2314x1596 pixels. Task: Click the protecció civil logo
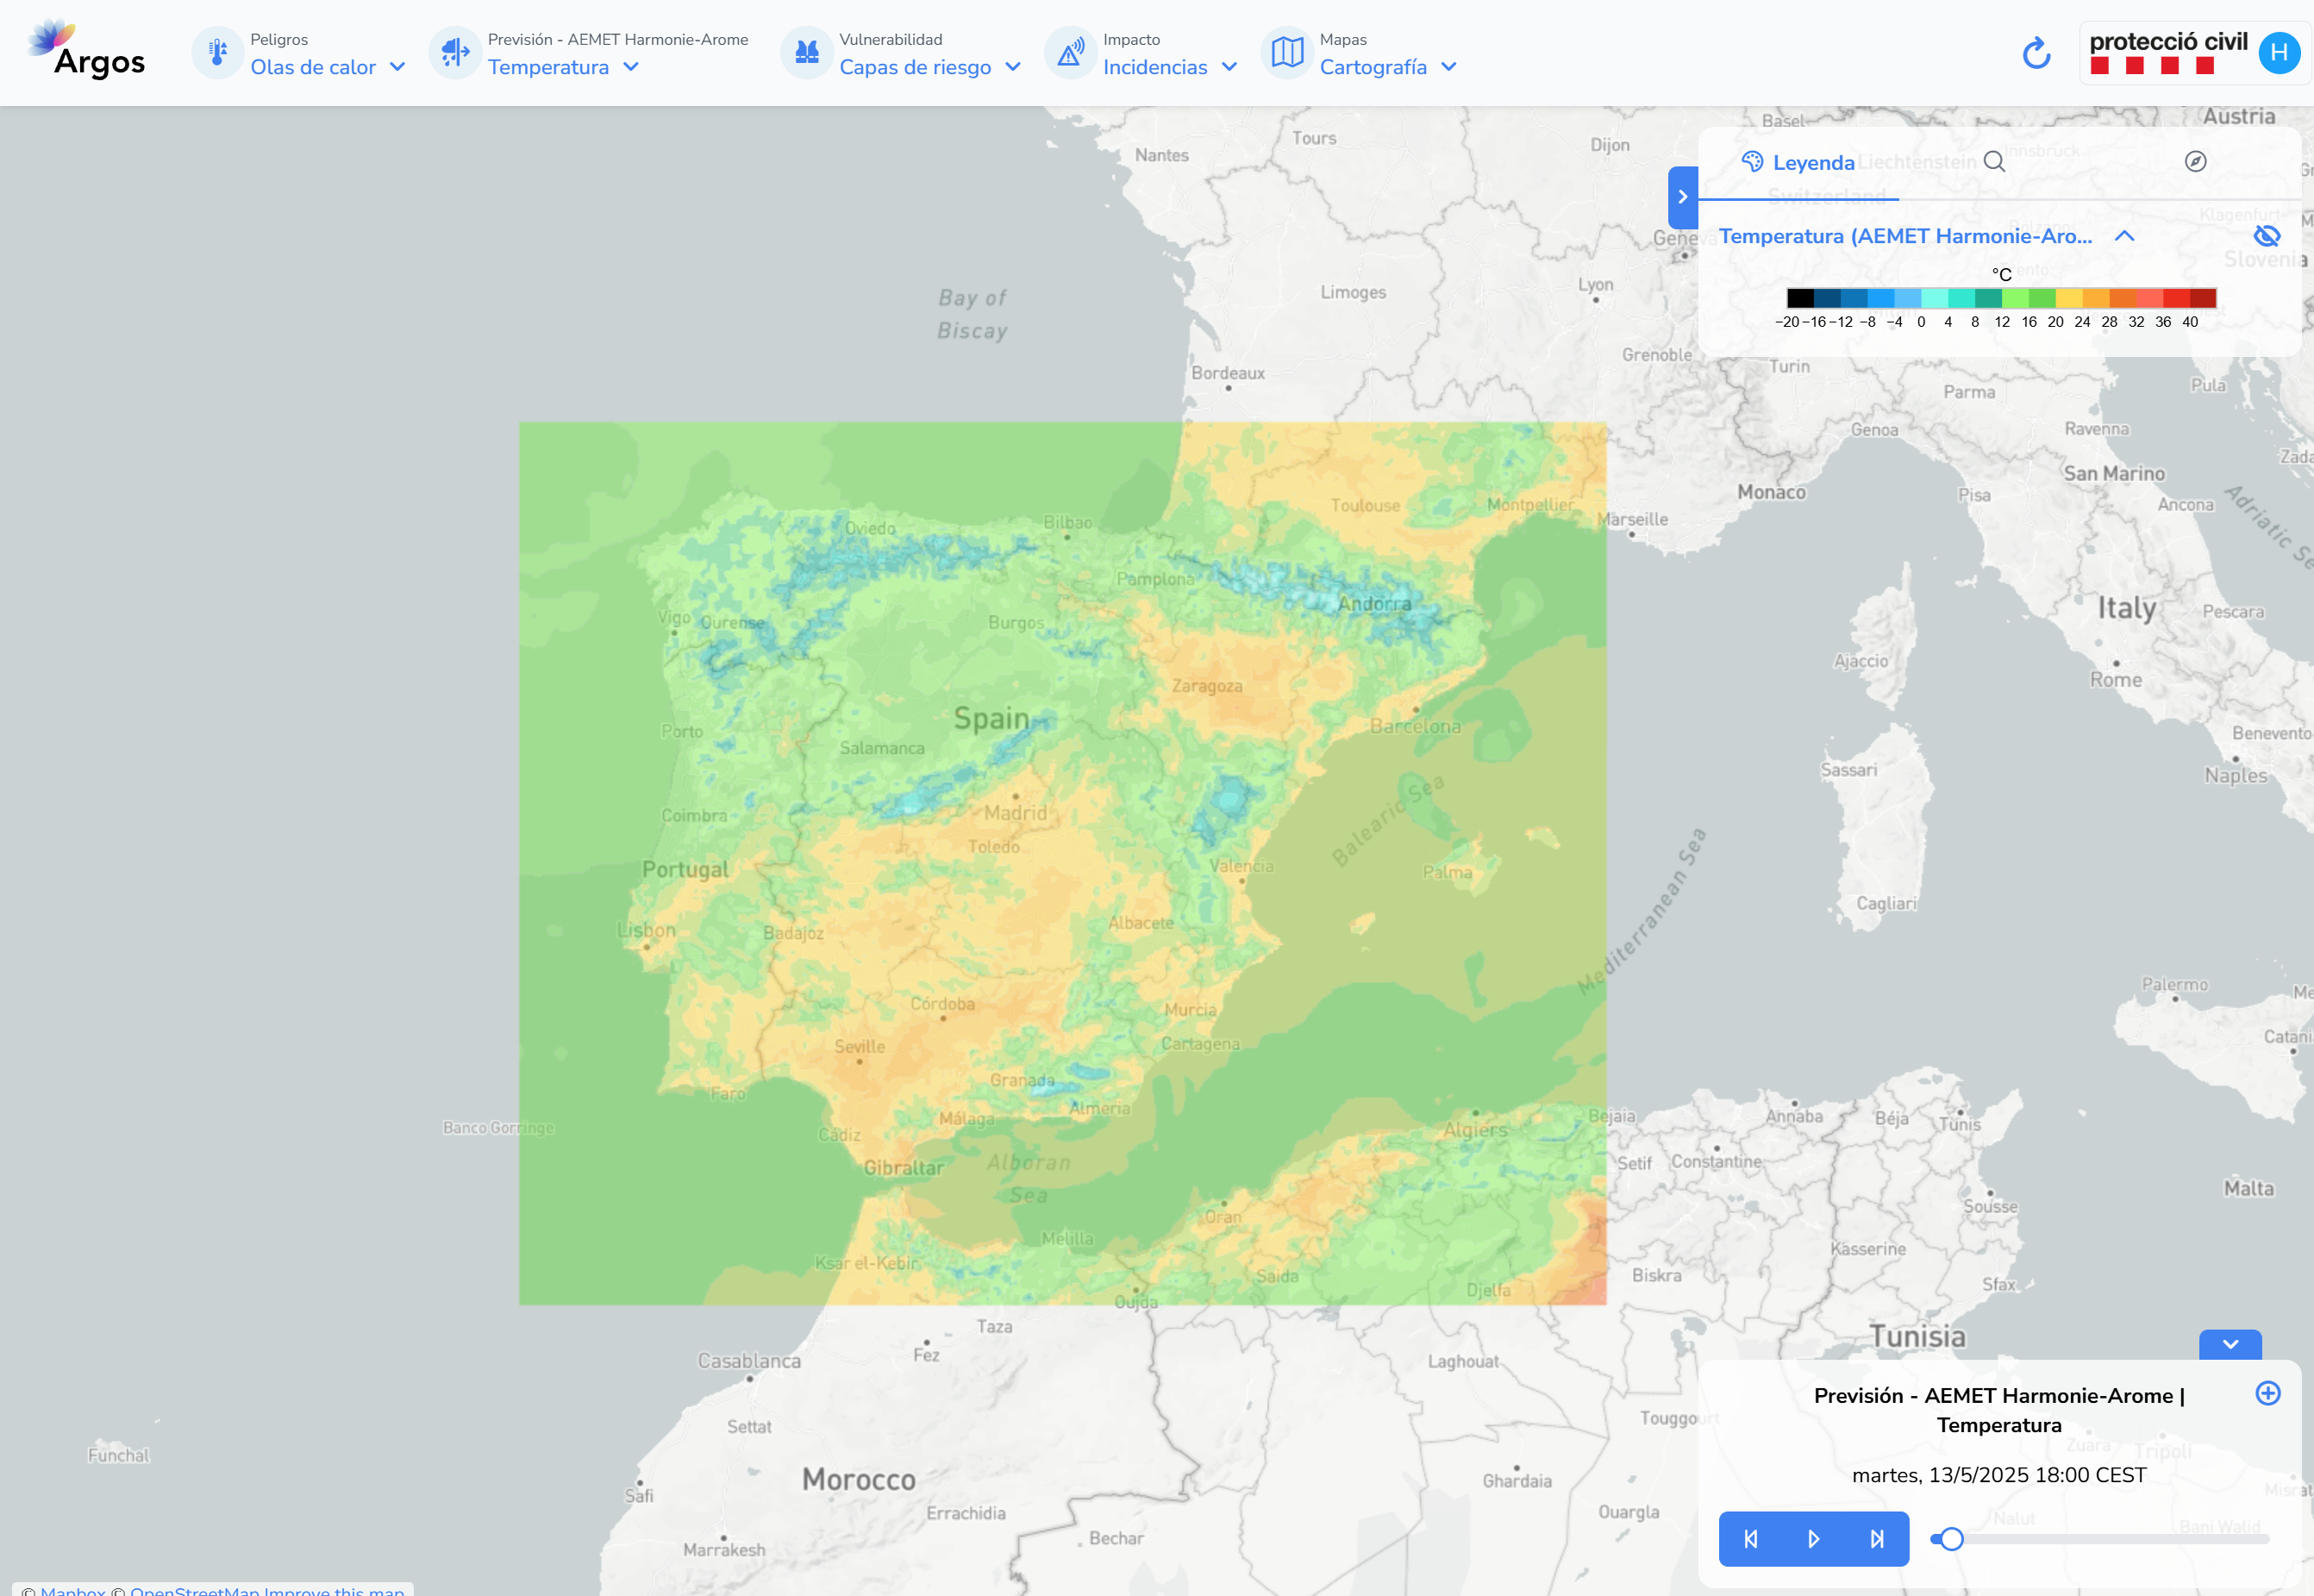(2168, 53)
